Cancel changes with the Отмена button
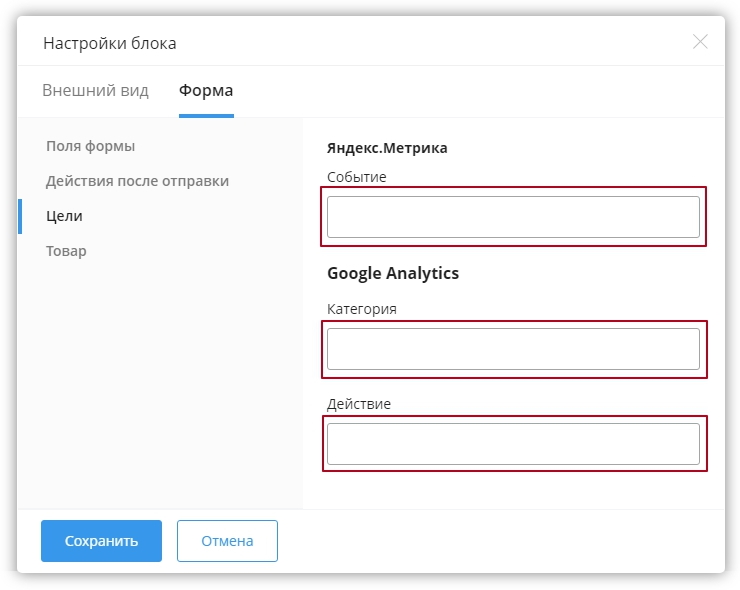Image resolution: width=740 pixels, height=590 pixels. click(227, 541)
